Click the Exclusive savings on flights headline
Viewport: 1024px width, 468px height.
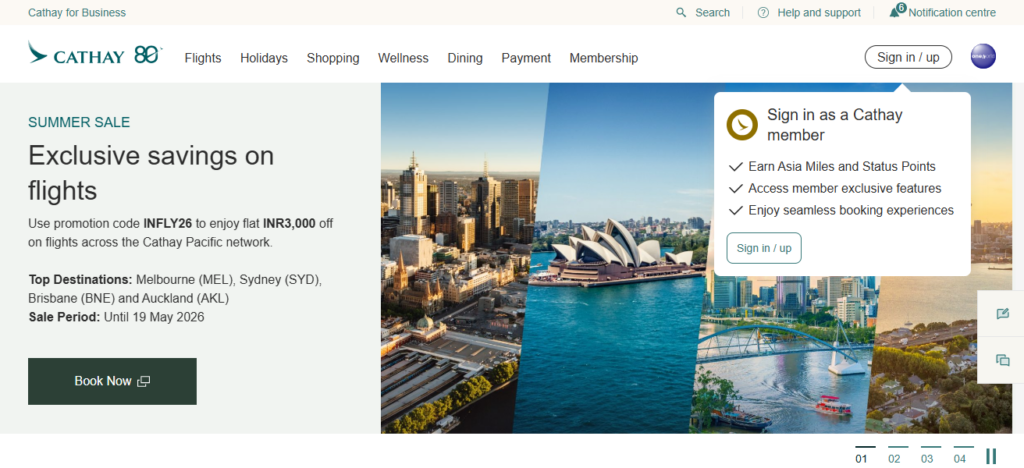pyautogui.click(x=151, y=173)
